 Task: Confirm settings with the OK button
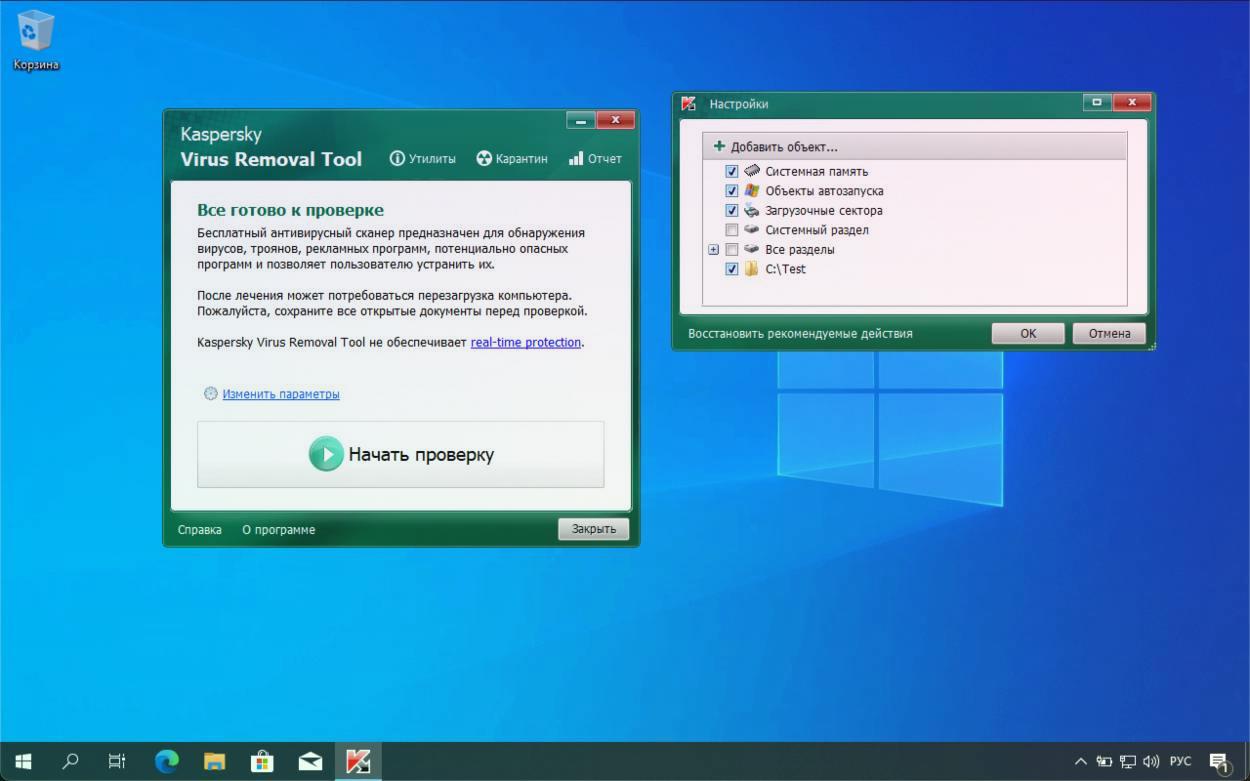tap(1028, 334)
